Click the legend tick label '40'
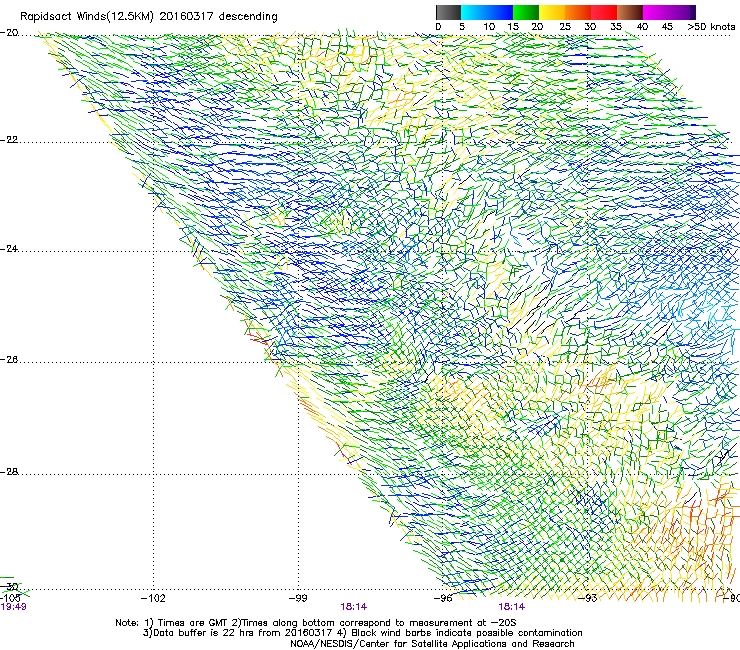The height and width of the screenshot is (650, 740). click(x=642, y=27)
